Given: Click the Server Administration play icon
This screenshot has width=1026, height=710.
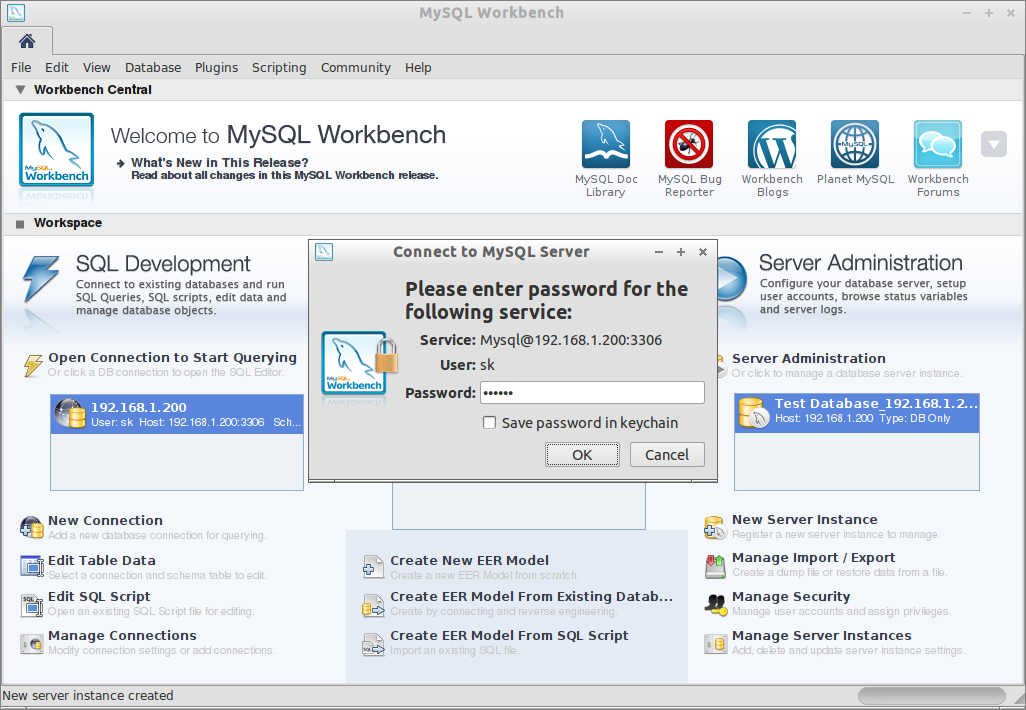Looking at the screenshot, I should (732, 279).
